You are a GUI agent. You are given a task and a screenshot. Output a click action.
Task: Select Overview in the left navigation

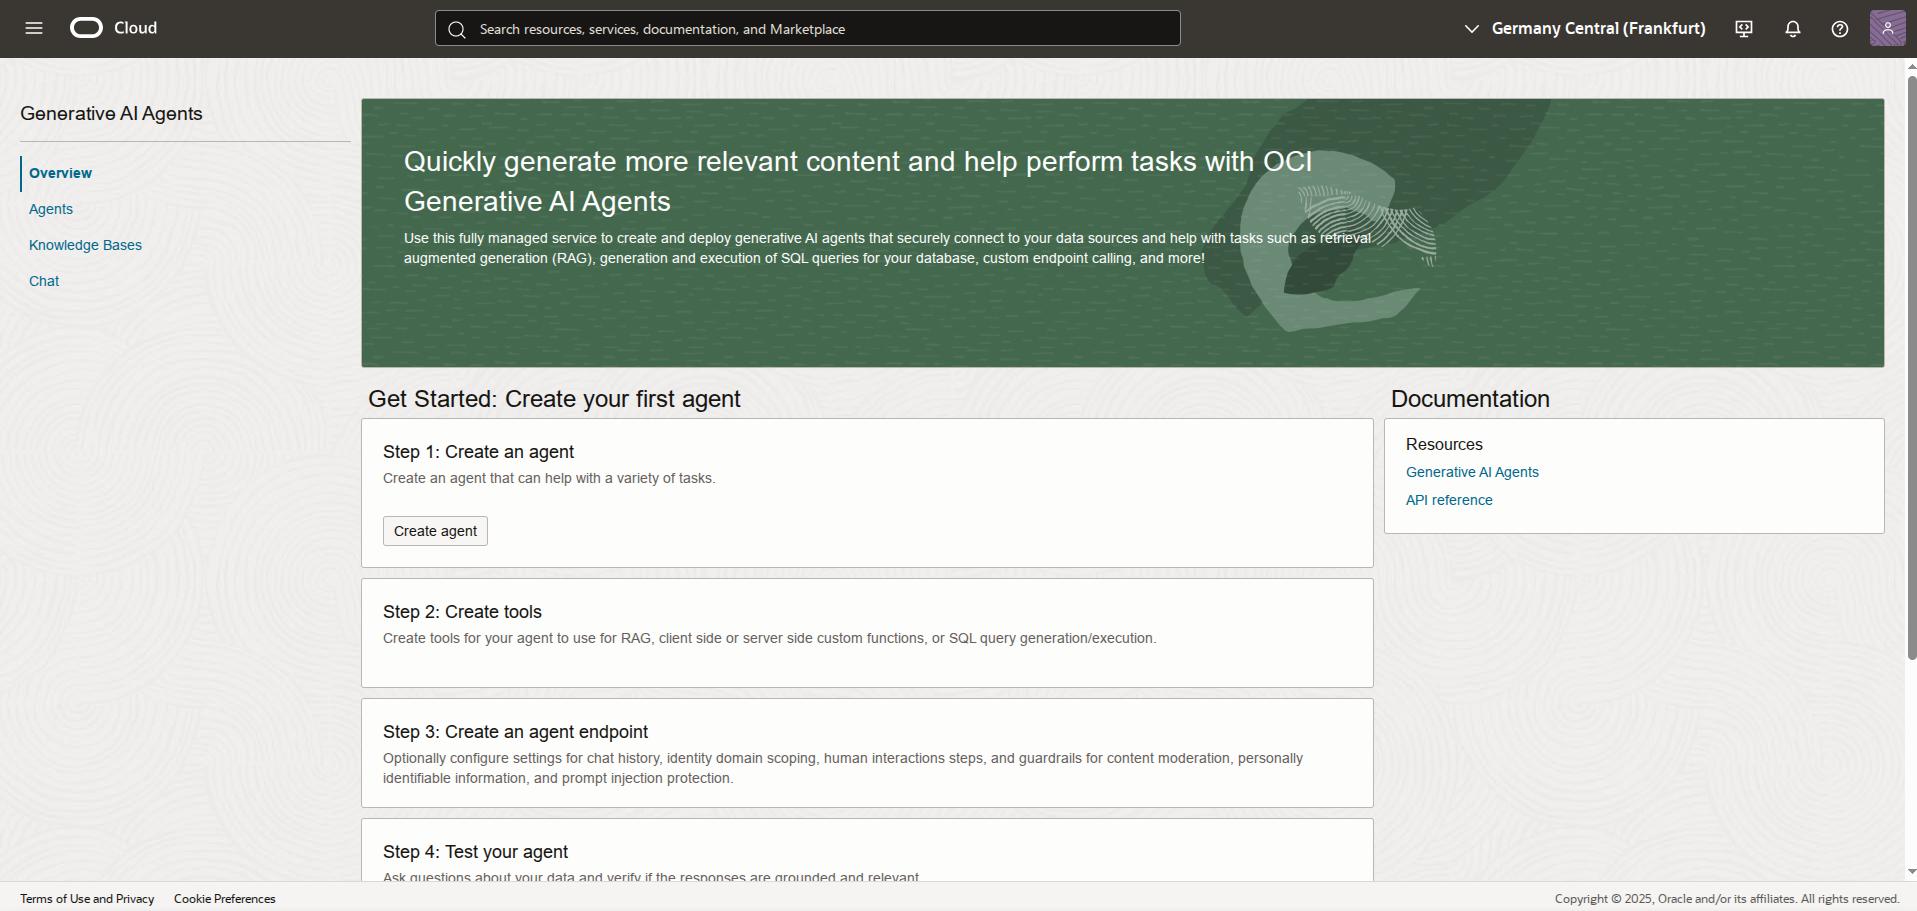pyautogui.click(x=60, y=173)
